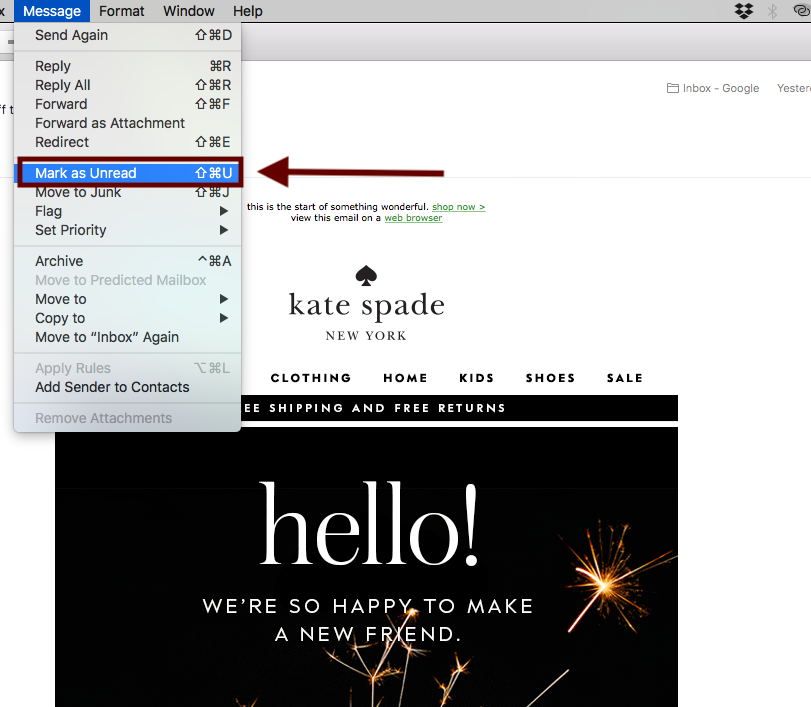Viewport: 811px width, 707px height.
Task: Click the Inbox - Google folder icon
Action: [673, 88]
